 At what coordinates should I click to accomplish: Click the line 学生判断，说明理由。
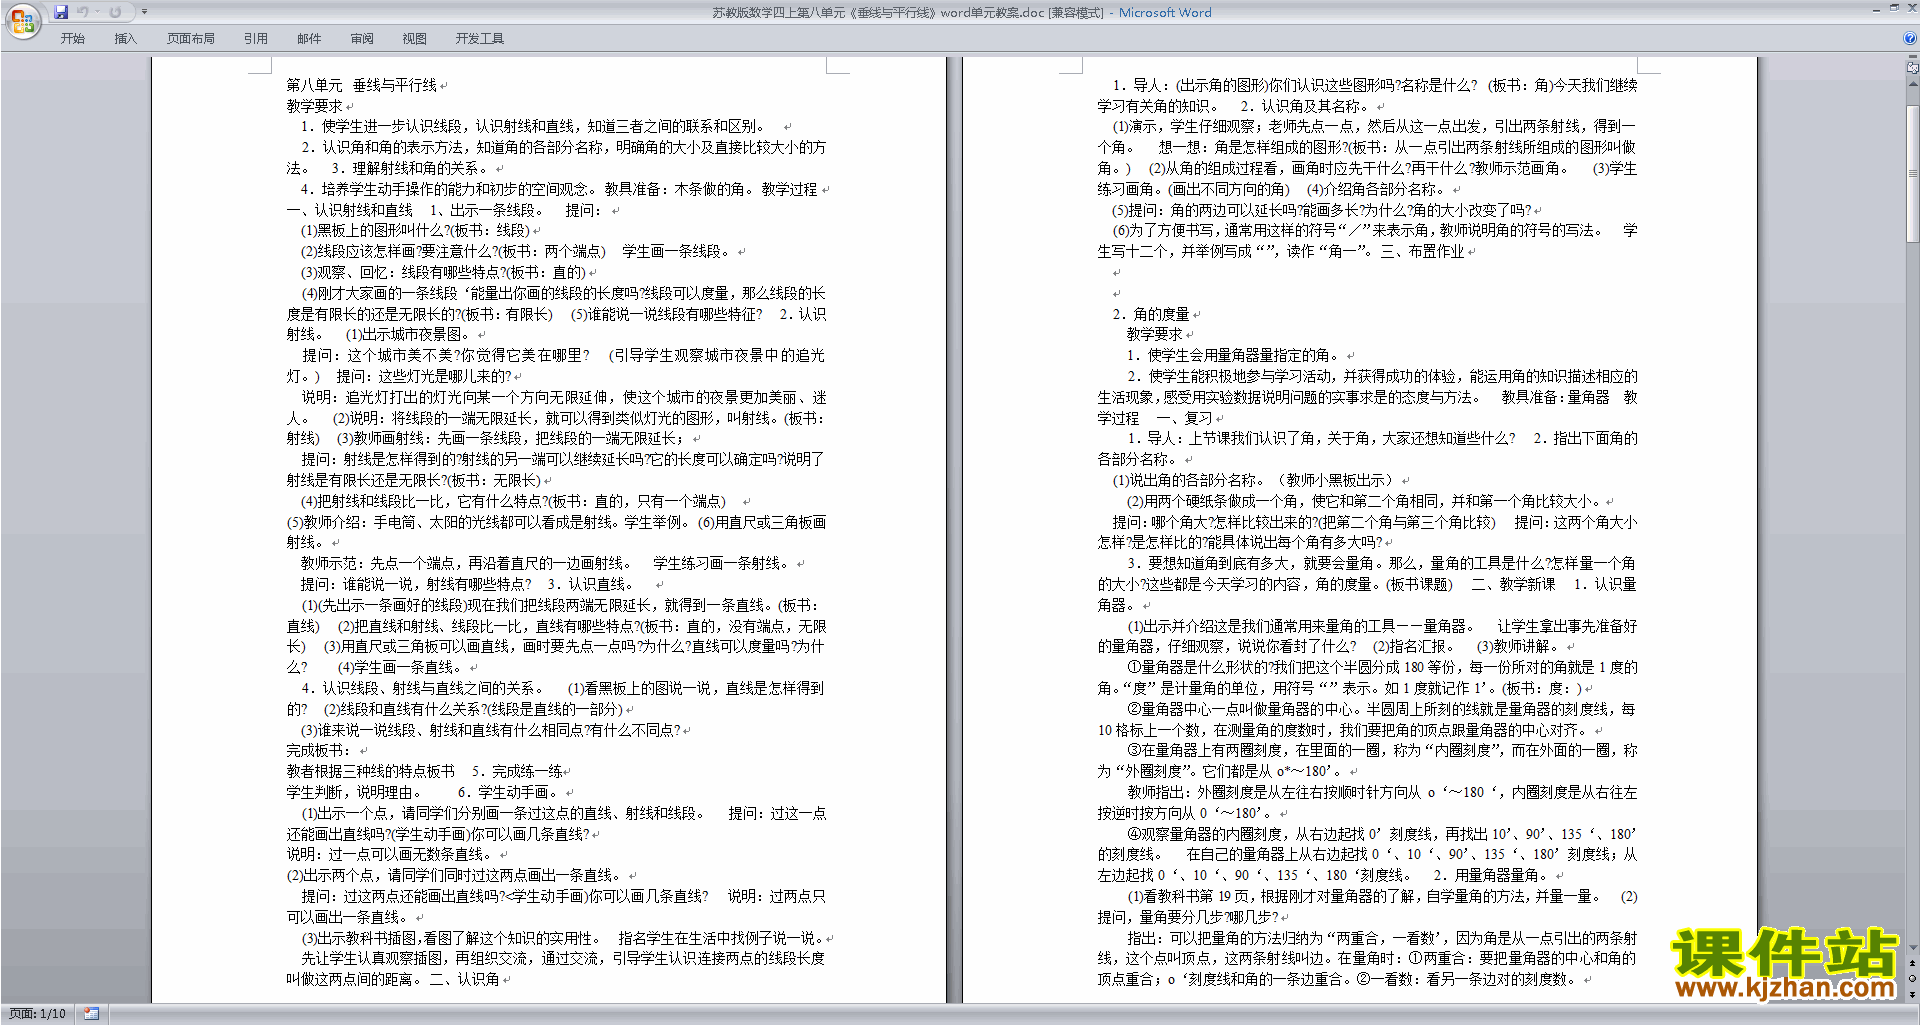[355, 792]
